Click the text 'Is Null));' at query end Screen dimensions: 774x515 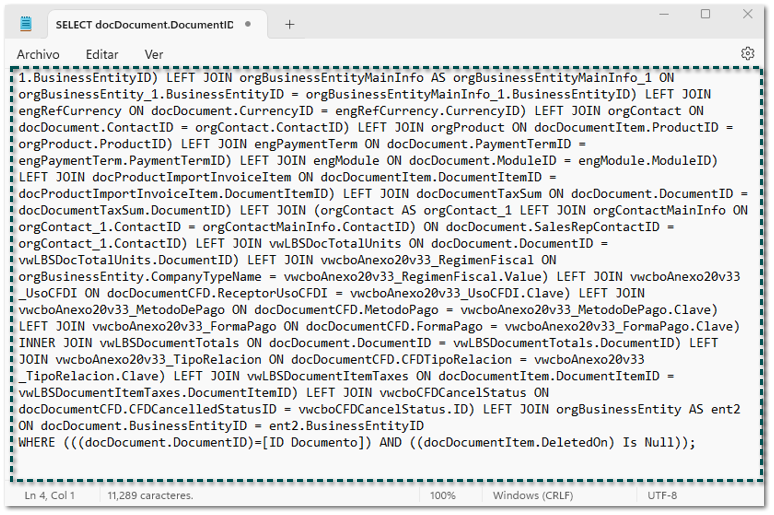pos(658,442)
